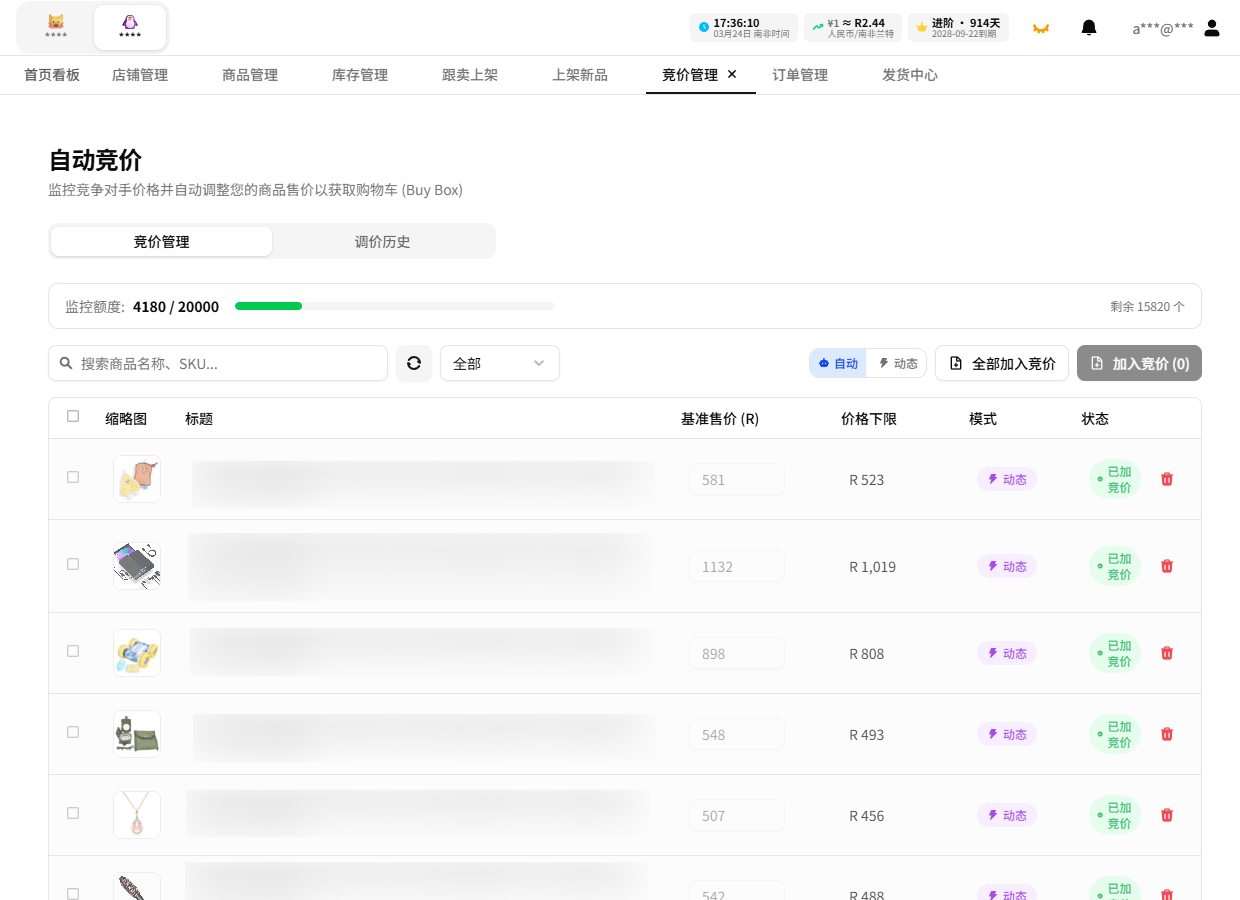Image resolution: width=1240 pixels, height=900 pixels.
Task: Click the refresh icon next to search
Action: click(x=414, y=363)
